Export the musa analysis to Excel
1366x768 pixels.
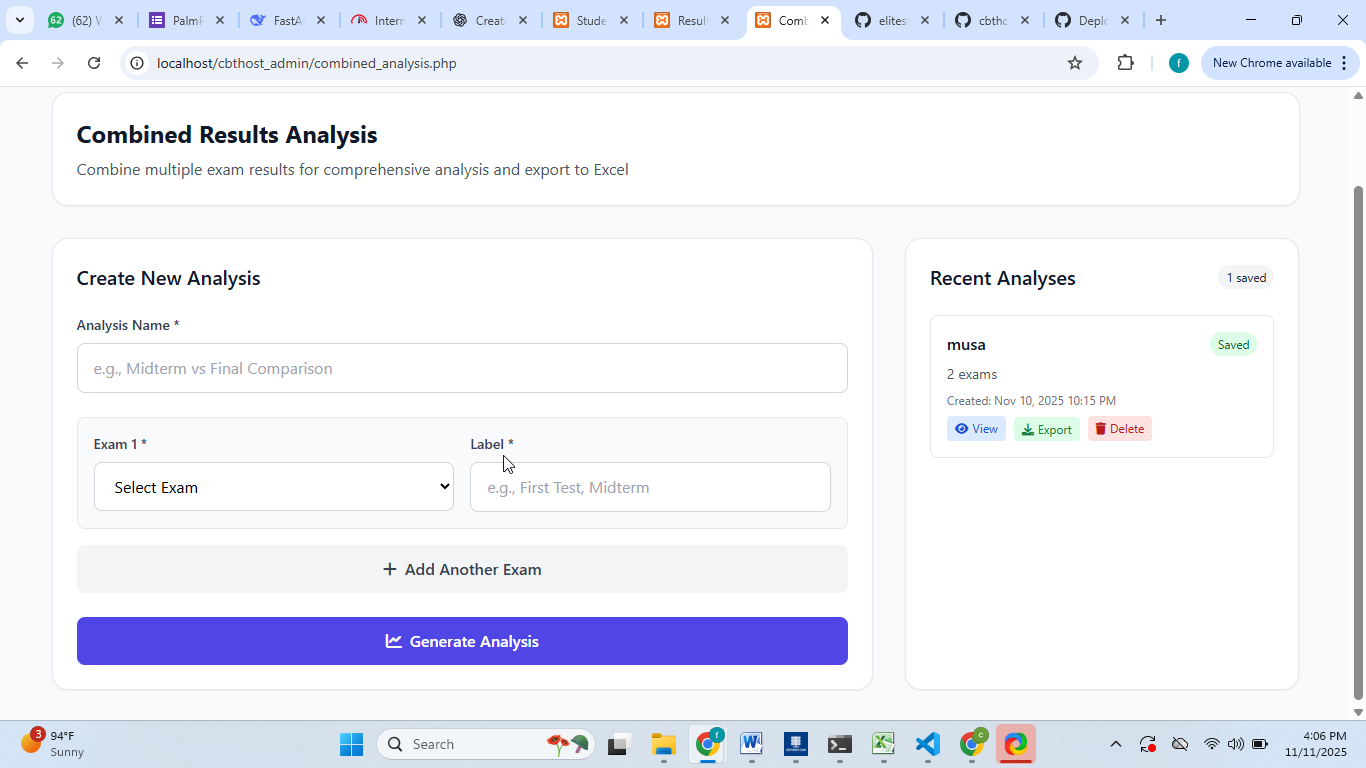coord(1047,429)
